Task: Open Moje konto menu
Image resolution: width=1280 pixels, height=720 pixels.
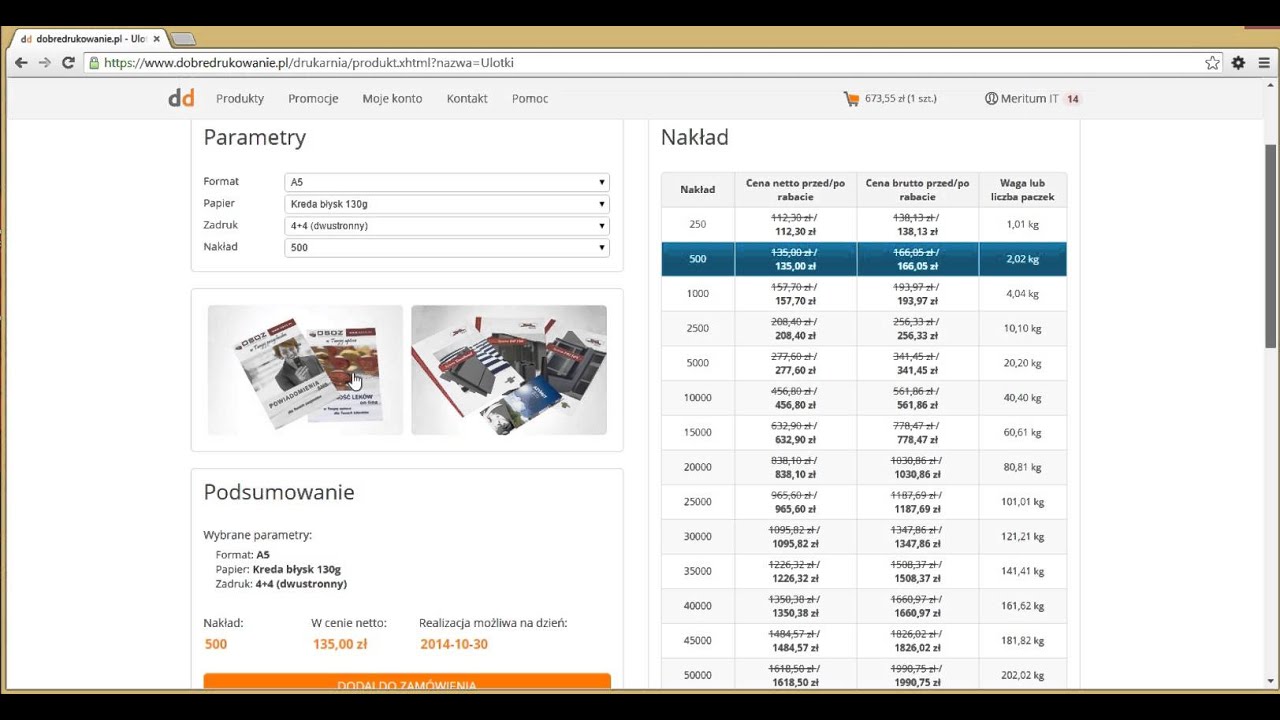Action: click(392, 98)
